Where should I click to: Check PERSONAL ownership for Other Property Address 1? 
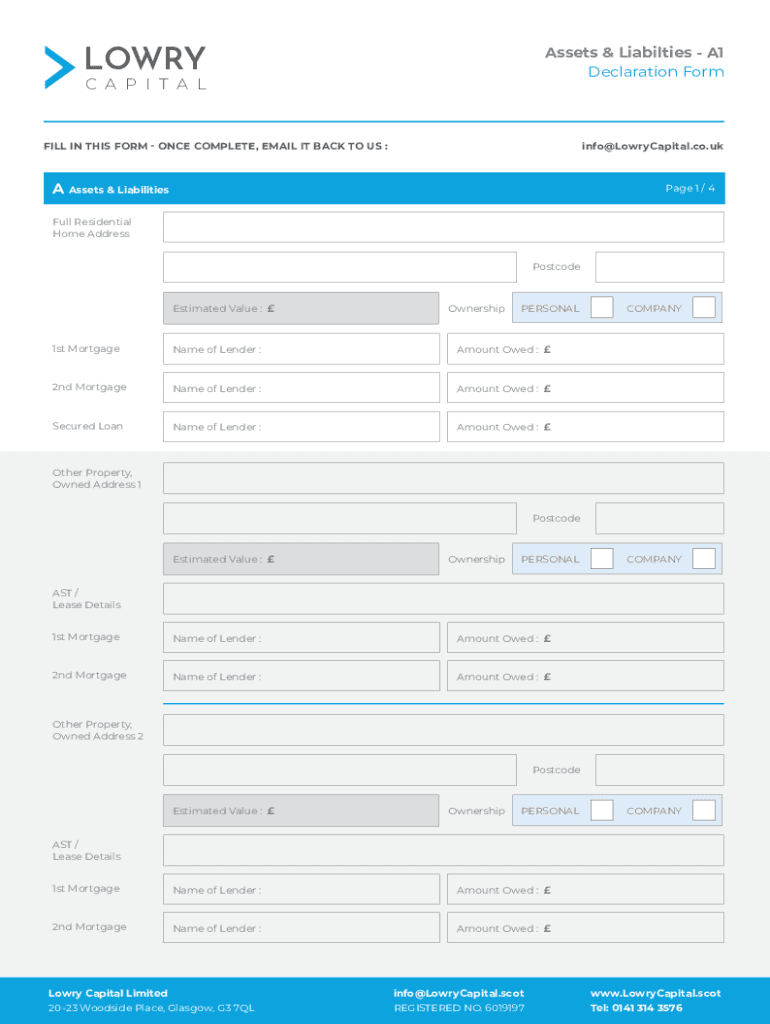pos(601,559)
